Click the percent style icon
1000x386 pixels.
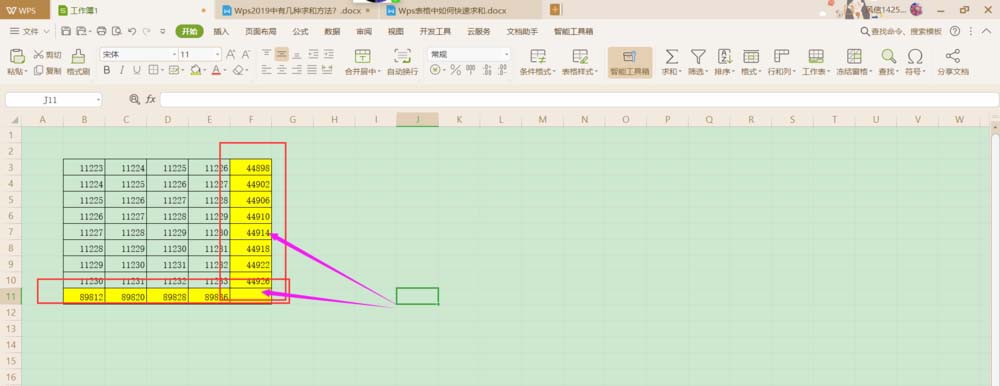(455, 70)
